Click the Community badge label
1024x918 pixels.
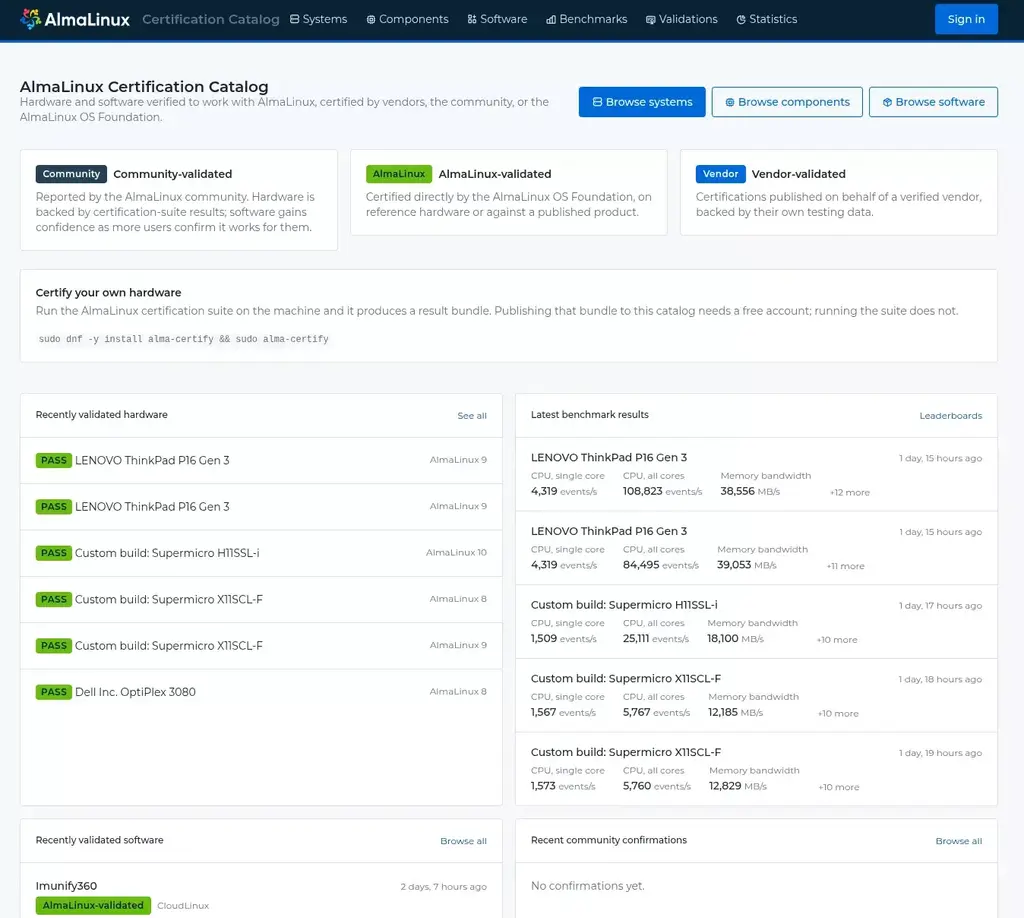pyautogui.click(x=71, y=174)
